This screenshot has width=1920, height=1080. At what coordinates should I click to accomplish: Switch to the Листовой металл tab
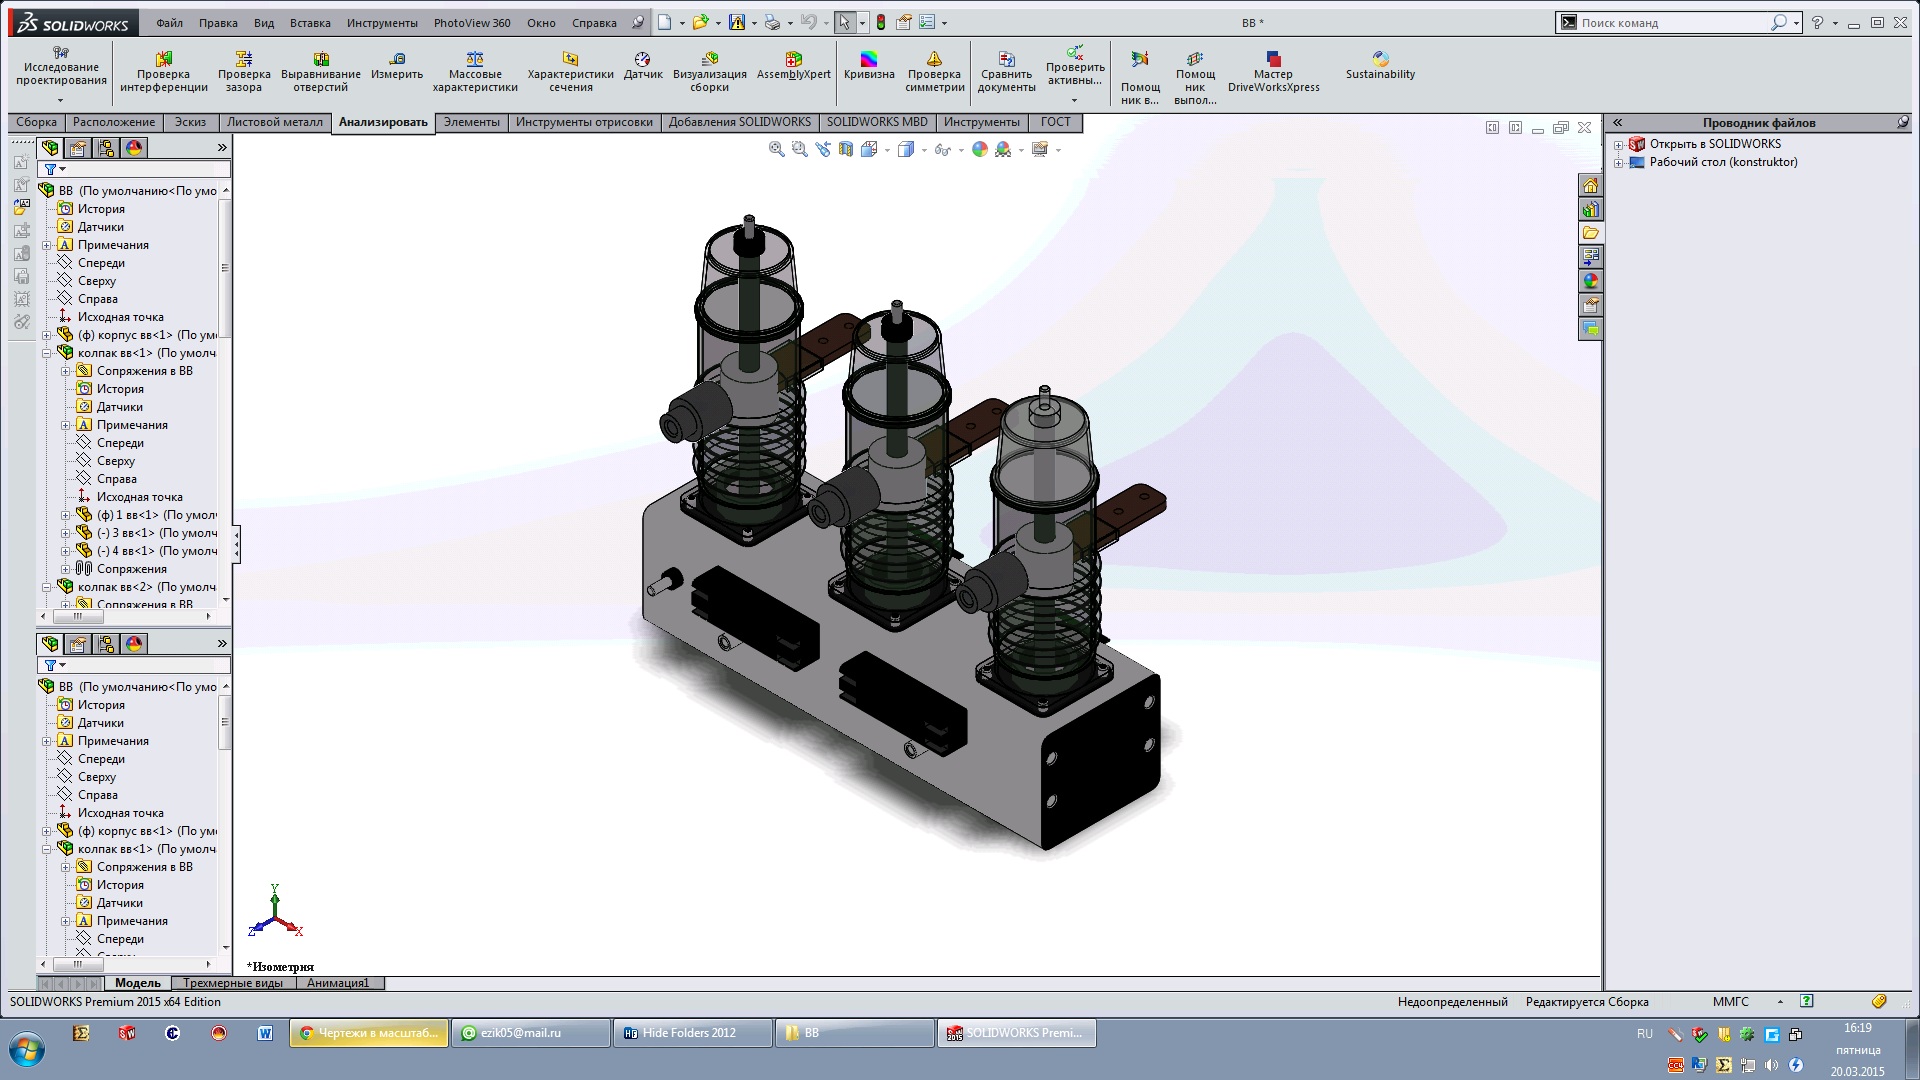pos(275,122)
